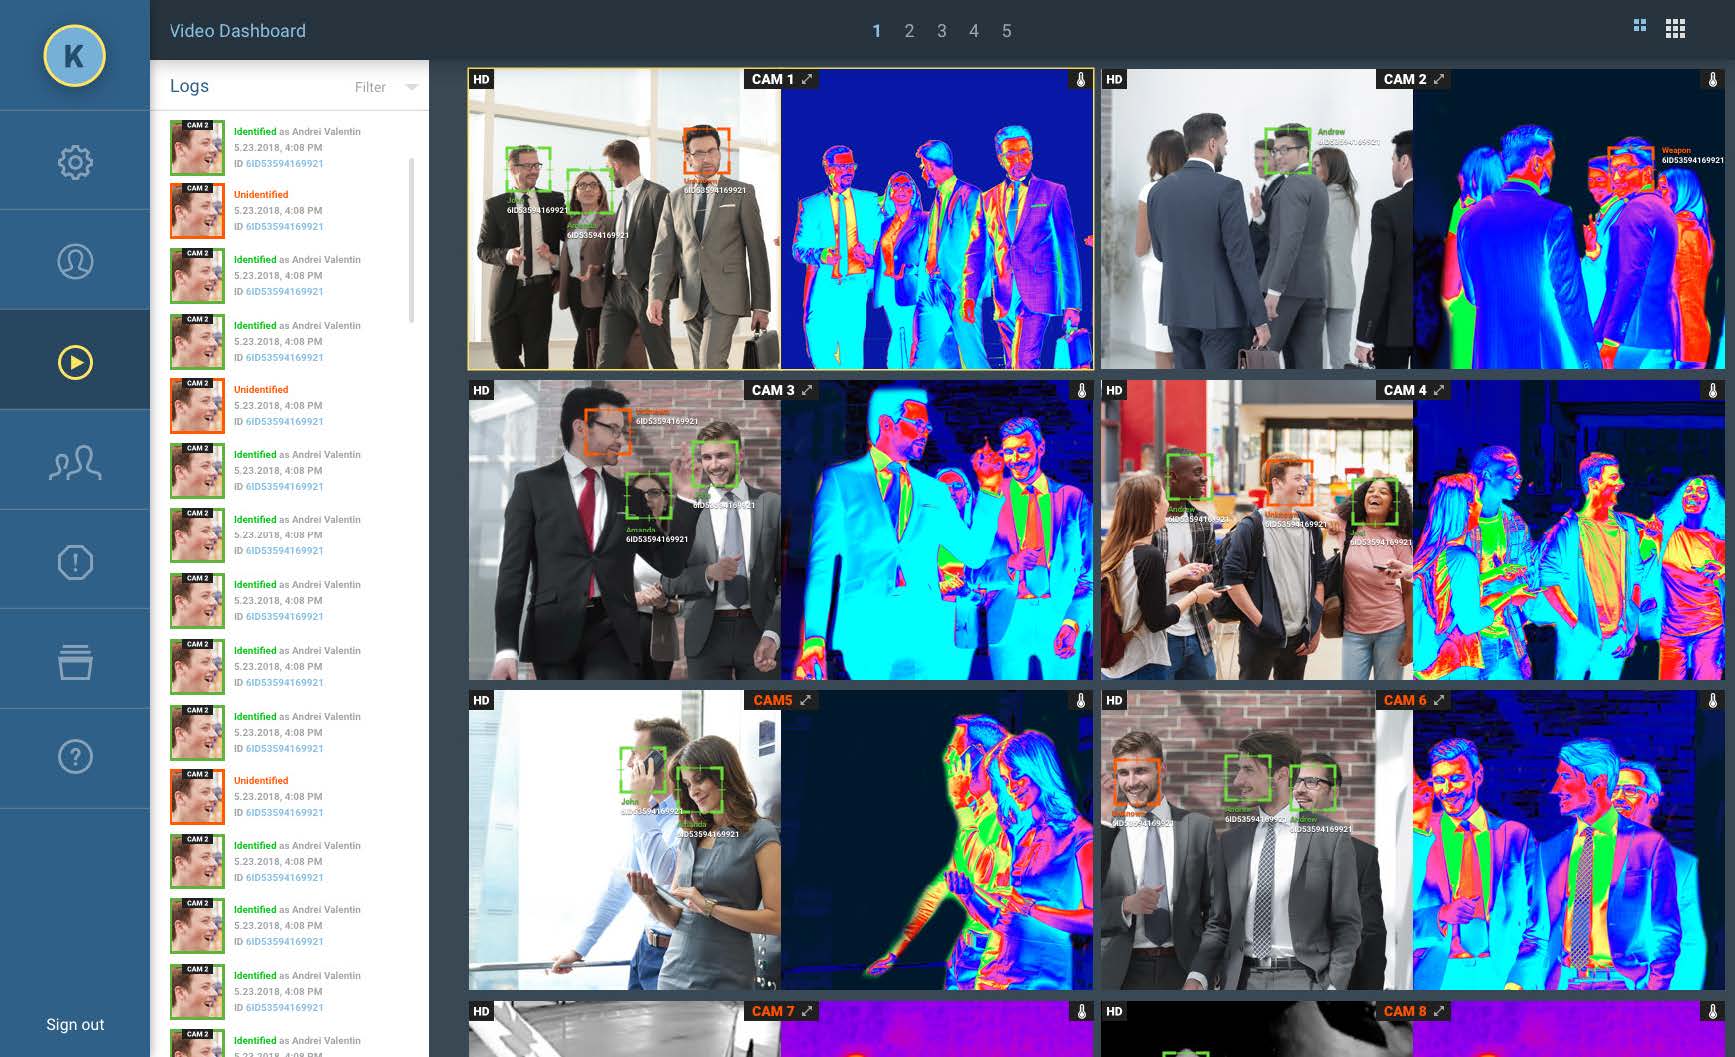Toggle thermal view on CAM 1

pyautogui.click(x=1081, y=80)
